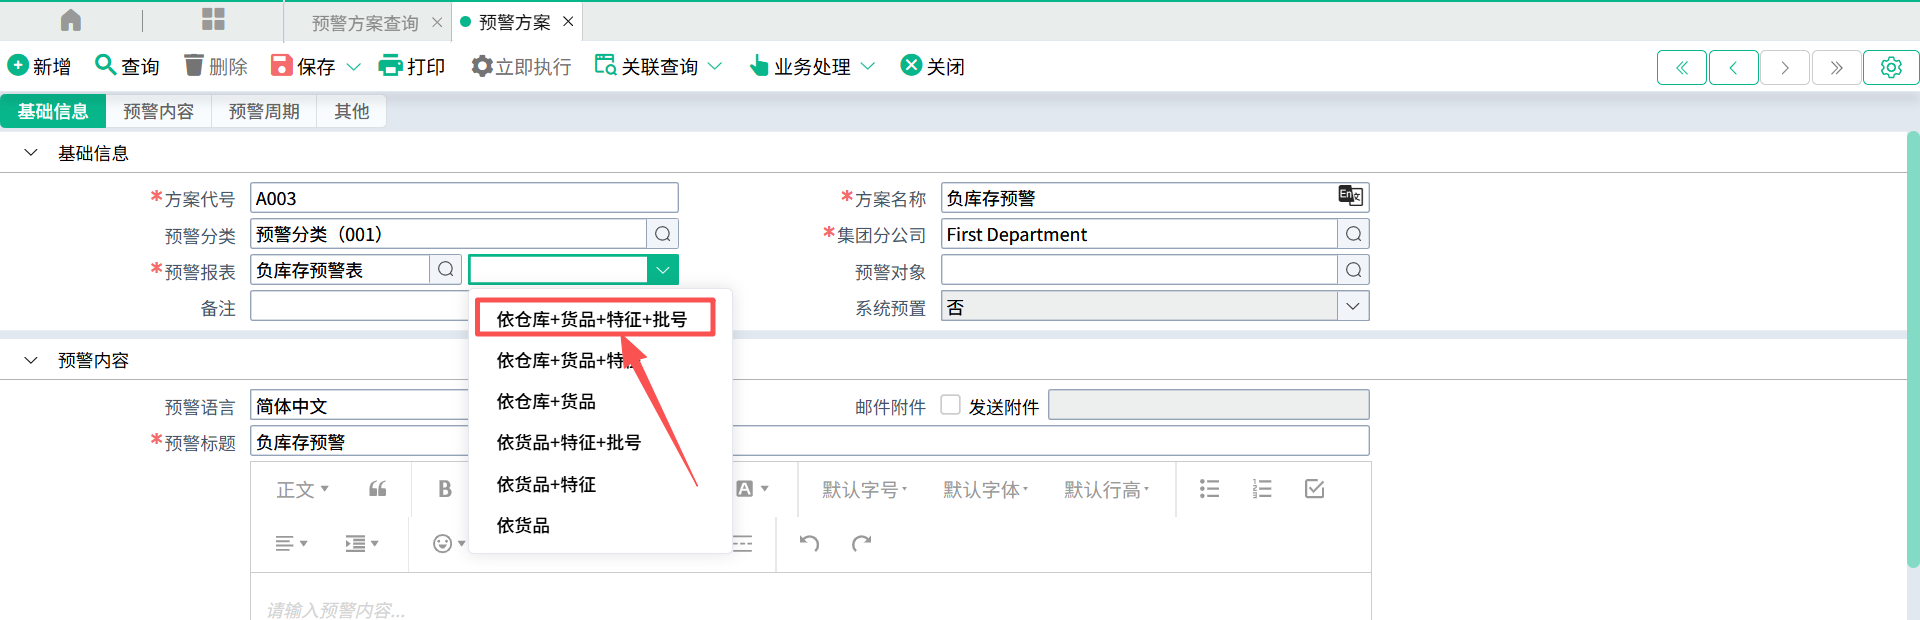Click the 新增 button

[x=40, y=66]
